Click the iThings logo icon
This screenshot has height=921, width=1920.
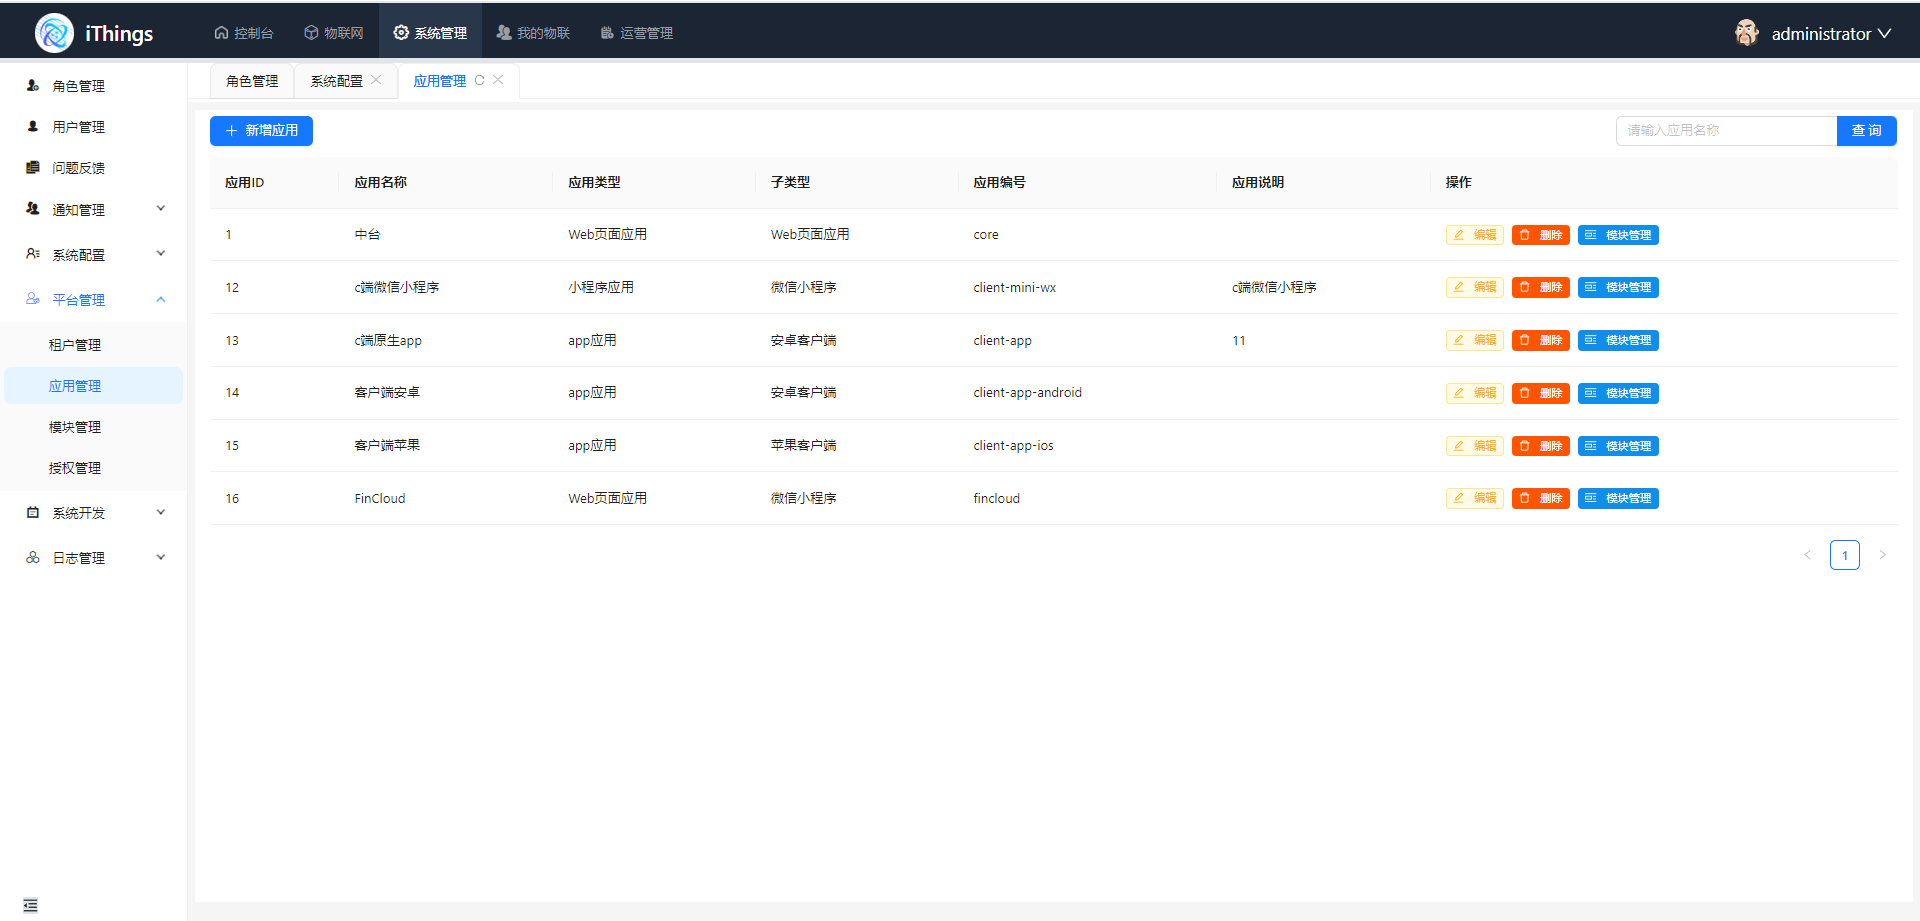click(54, 33)
